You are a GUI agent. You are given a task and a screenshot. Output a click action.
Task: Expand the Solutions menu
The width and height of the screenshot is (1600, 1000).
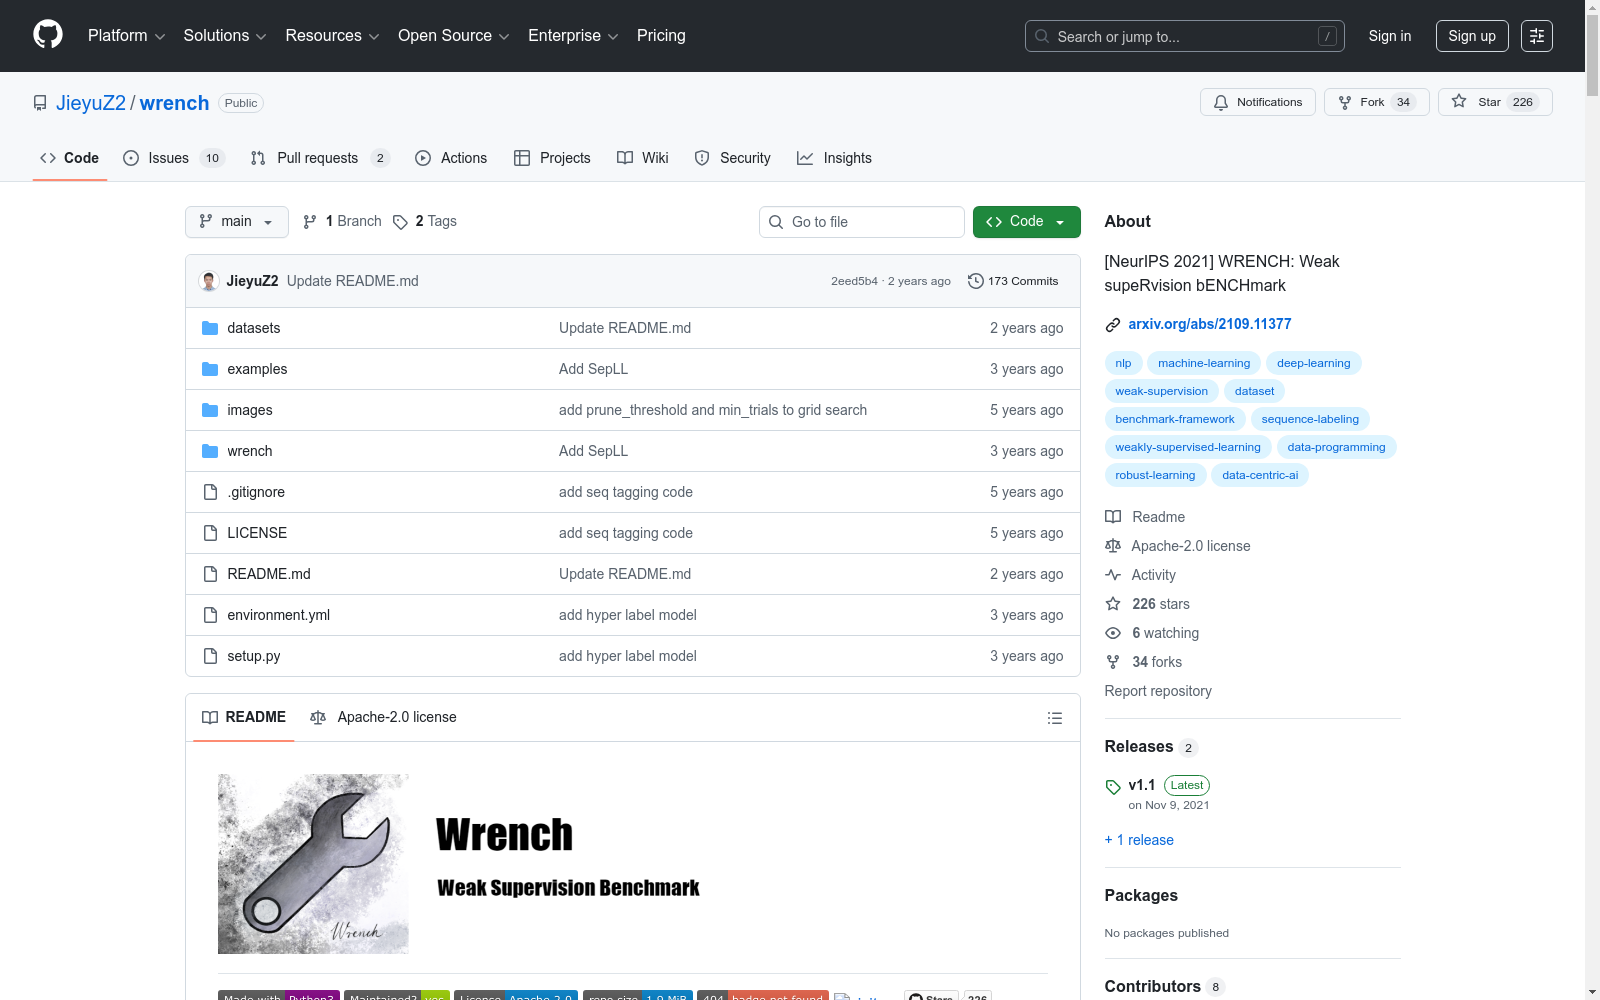[225, 36]
